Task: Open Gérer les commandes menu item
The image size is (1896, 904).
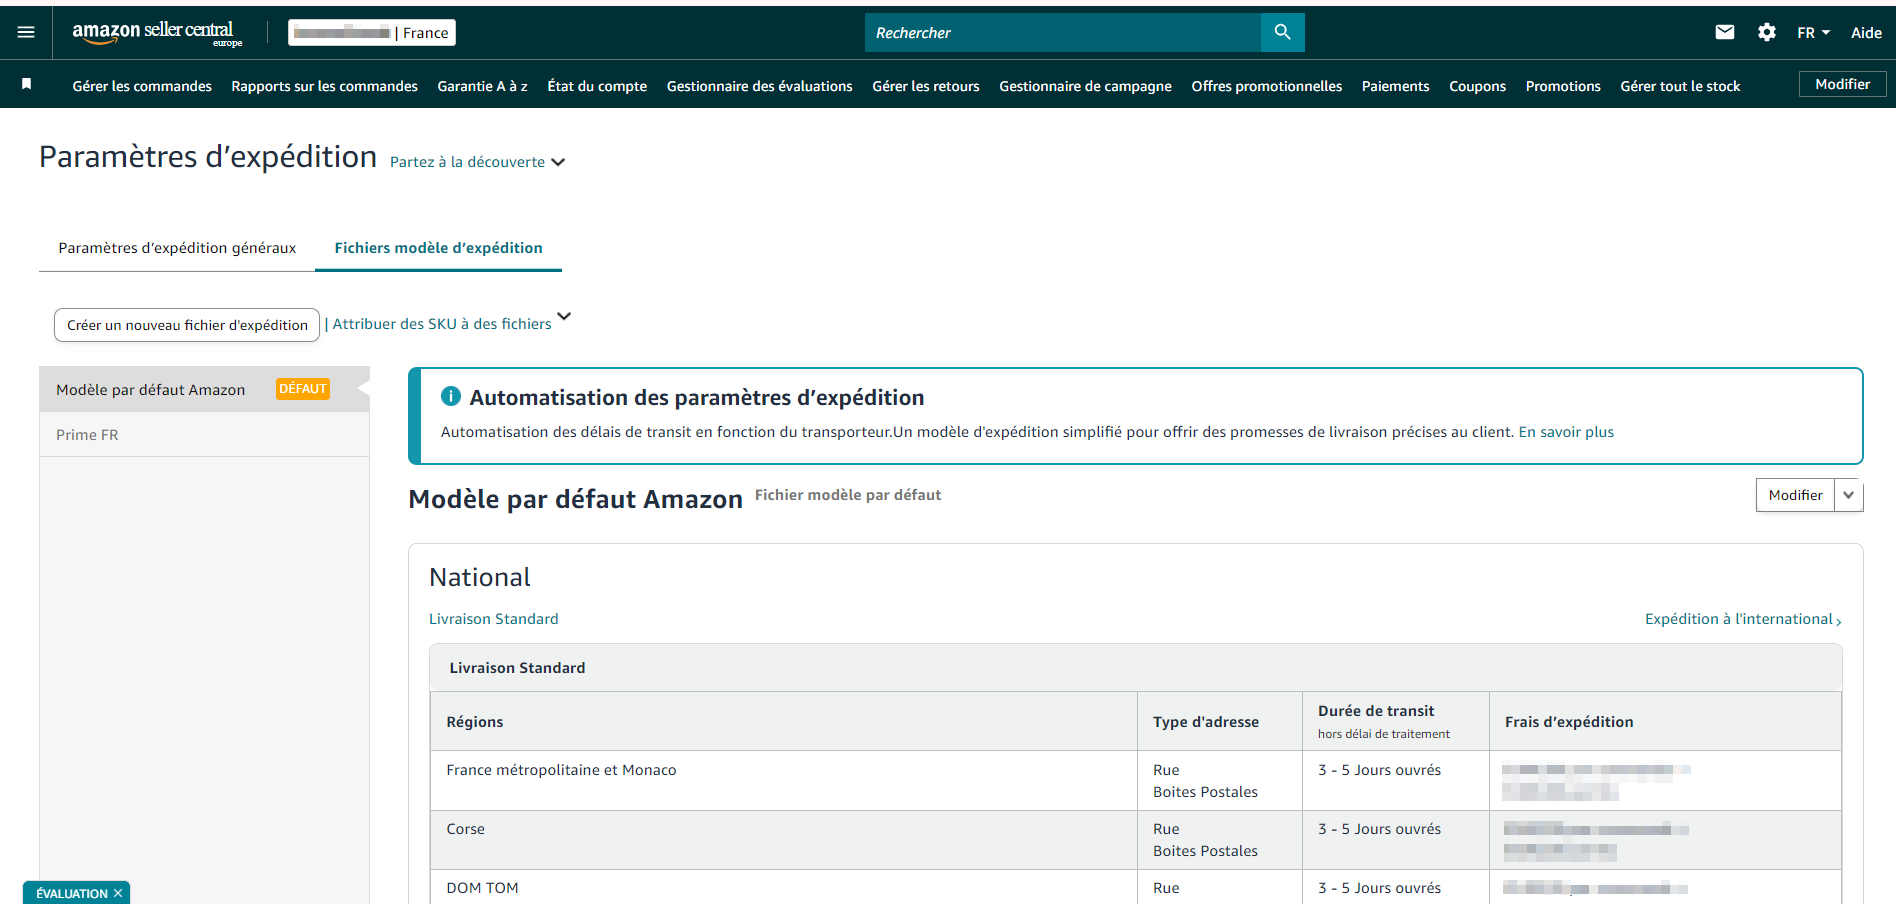Action: tap(142, 86)
